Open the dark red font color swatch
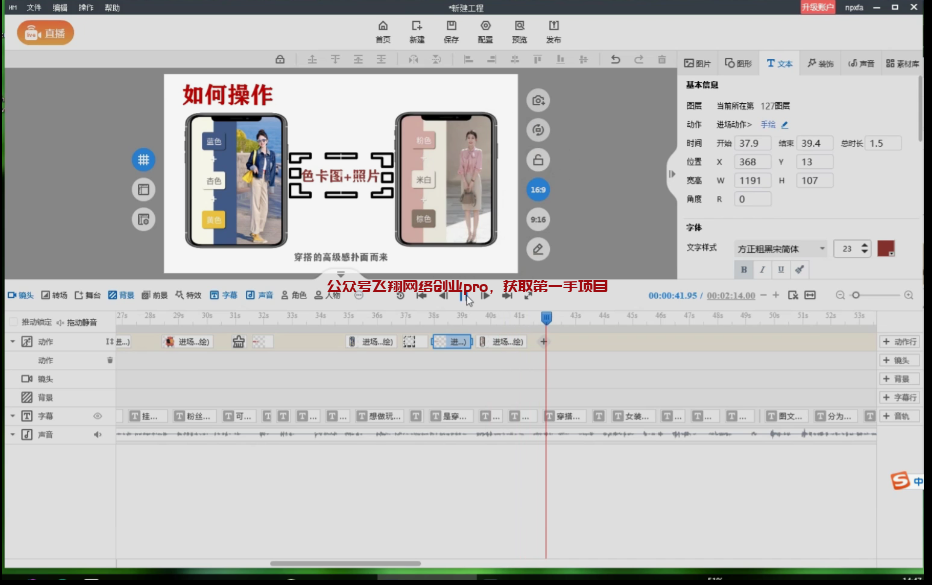The width and height of the screenshot is (932, 585). point(885,248)
